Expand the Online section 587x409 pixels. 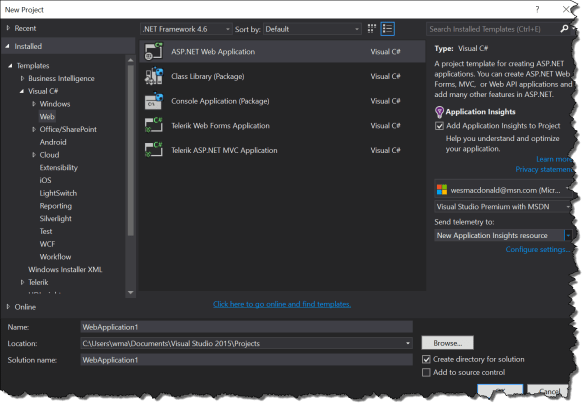pos(8,307)
